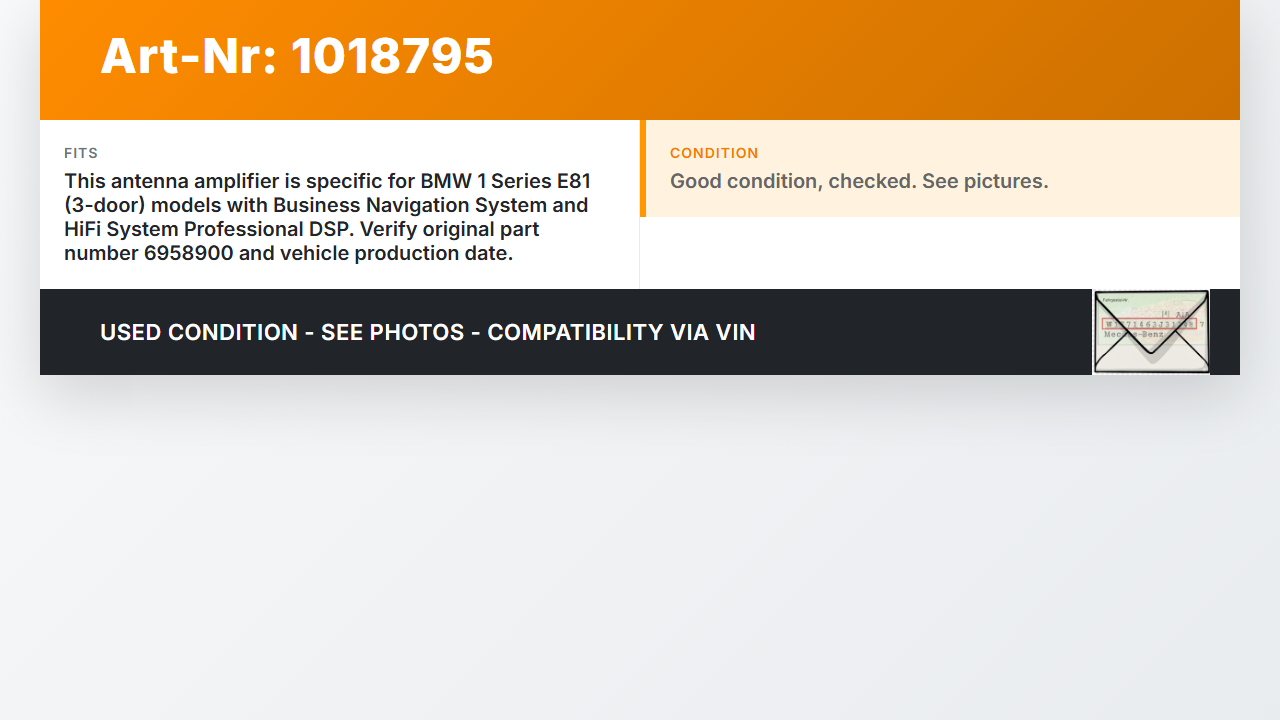Image resolution: width=1280 pixels, height=720 pixels.
Task: Click the 'Good condition, checked' text
Action: tap(792, 181)
